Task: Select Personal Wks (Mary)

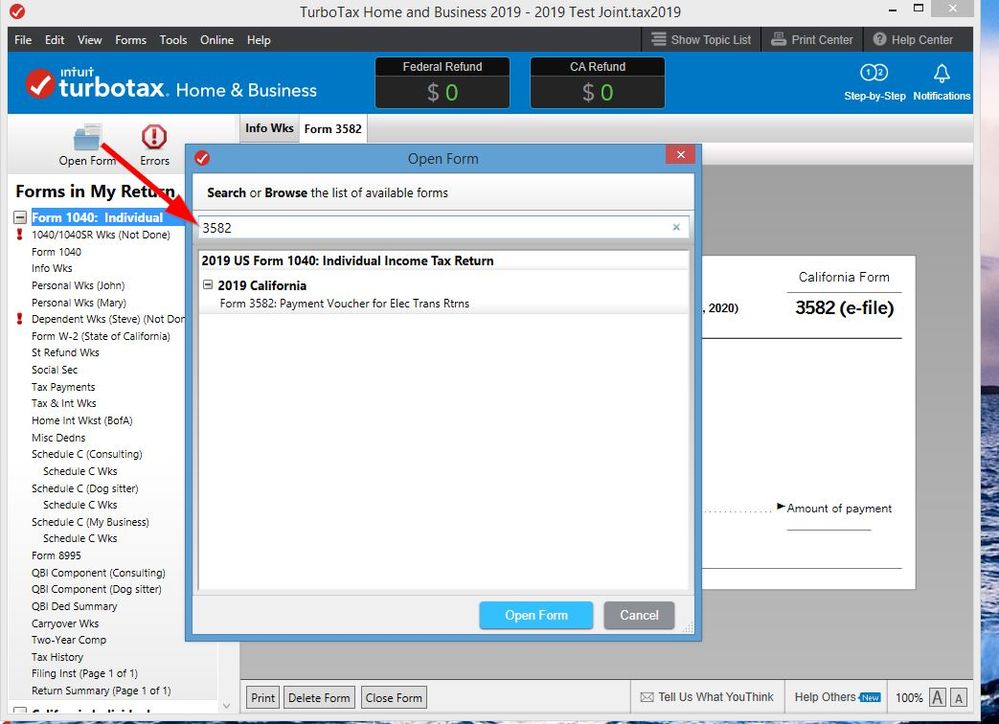Action: (79, 303)
